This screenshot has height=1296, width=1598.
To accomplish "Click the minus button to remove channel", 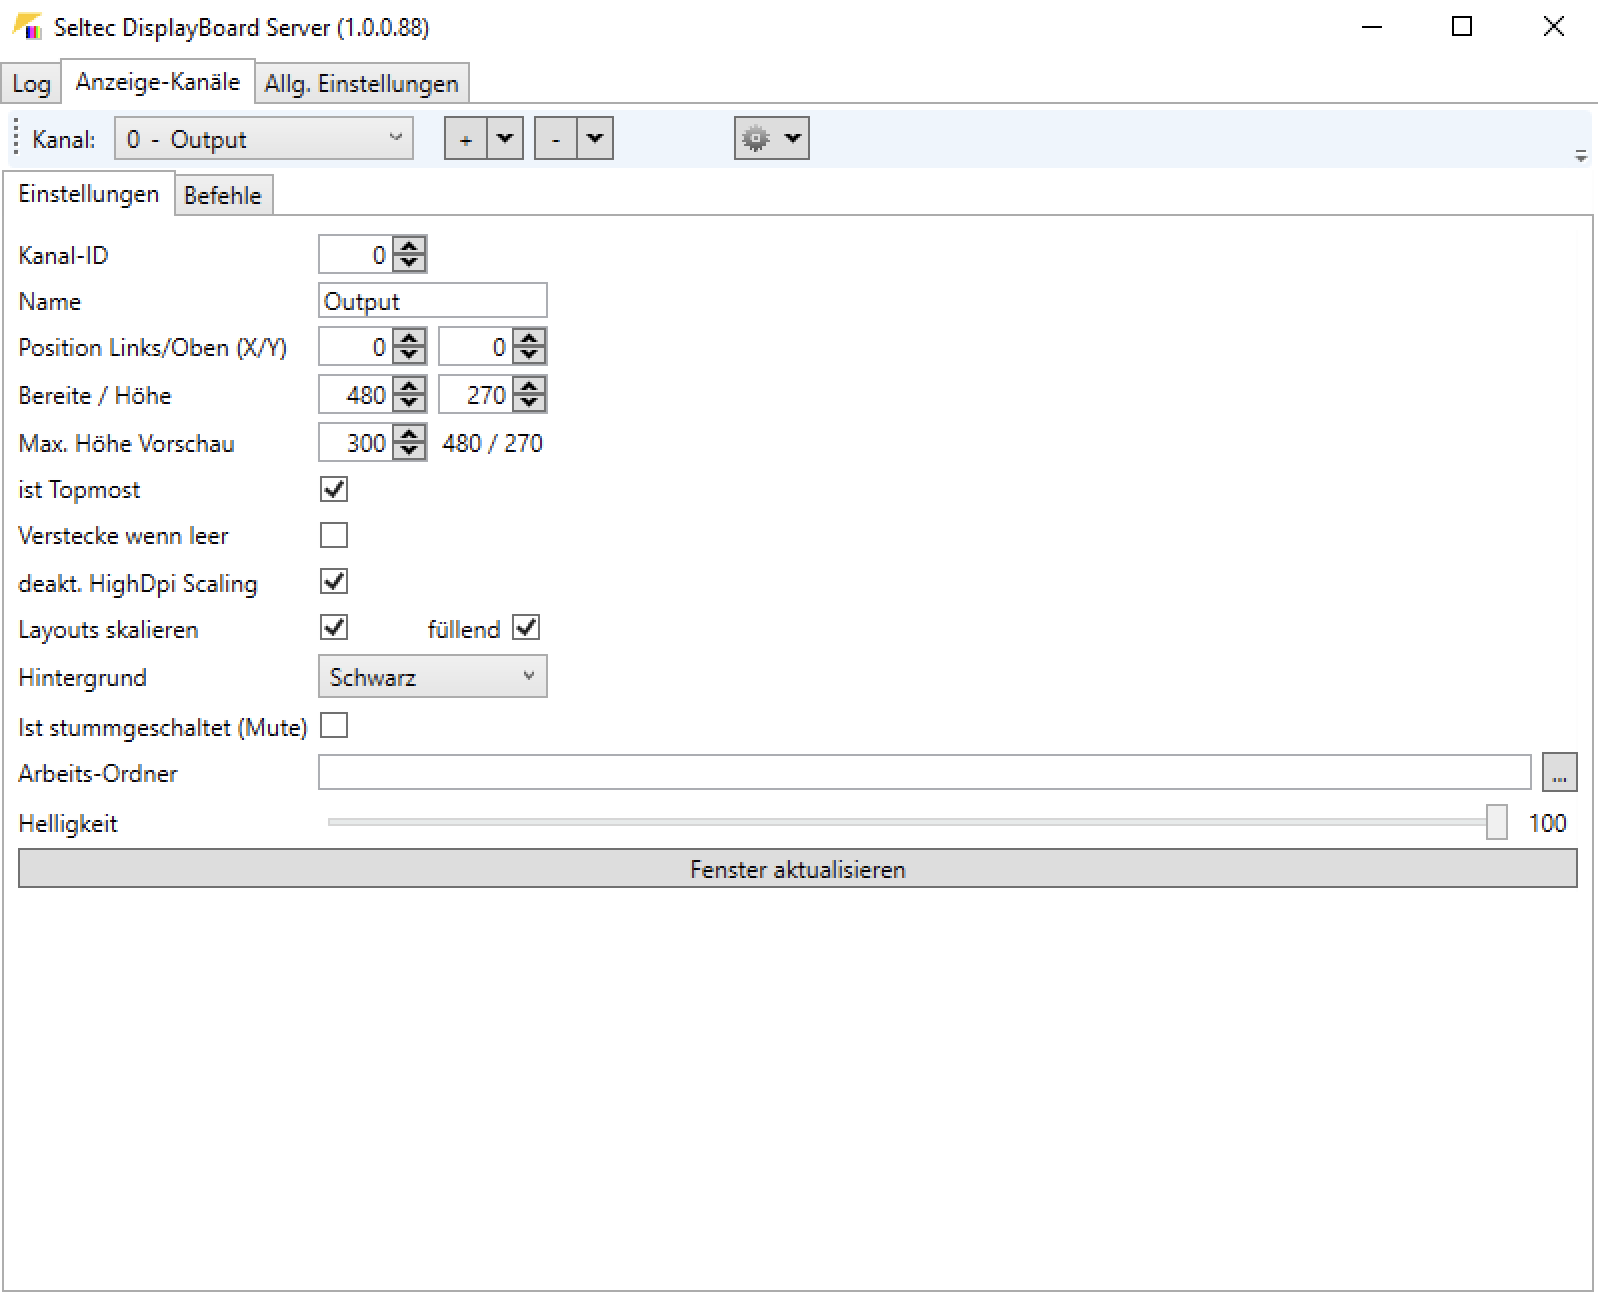I will tap(556, 139).
